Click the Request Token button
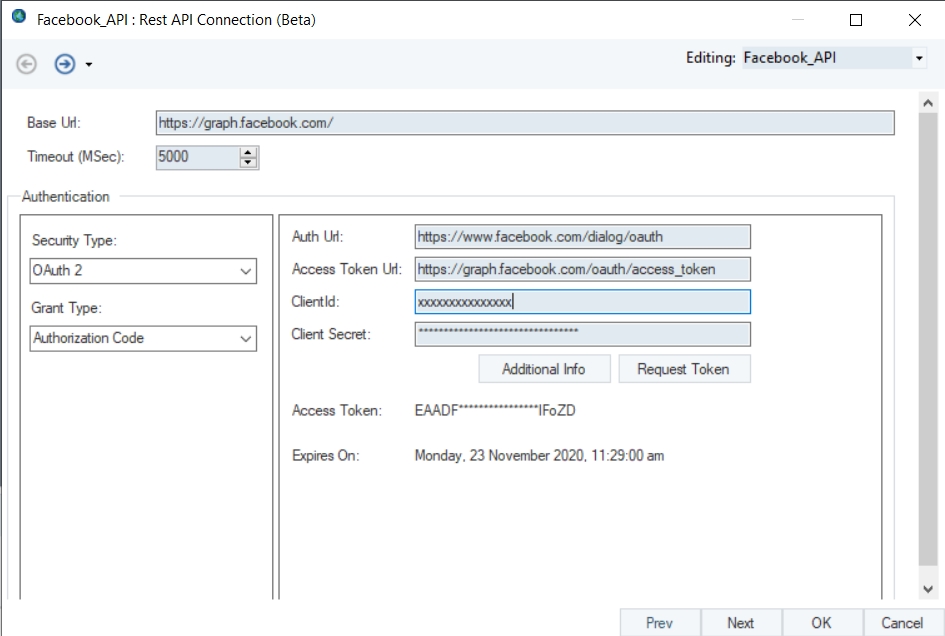Screen dimensions: 945x636 pos(684,369)
